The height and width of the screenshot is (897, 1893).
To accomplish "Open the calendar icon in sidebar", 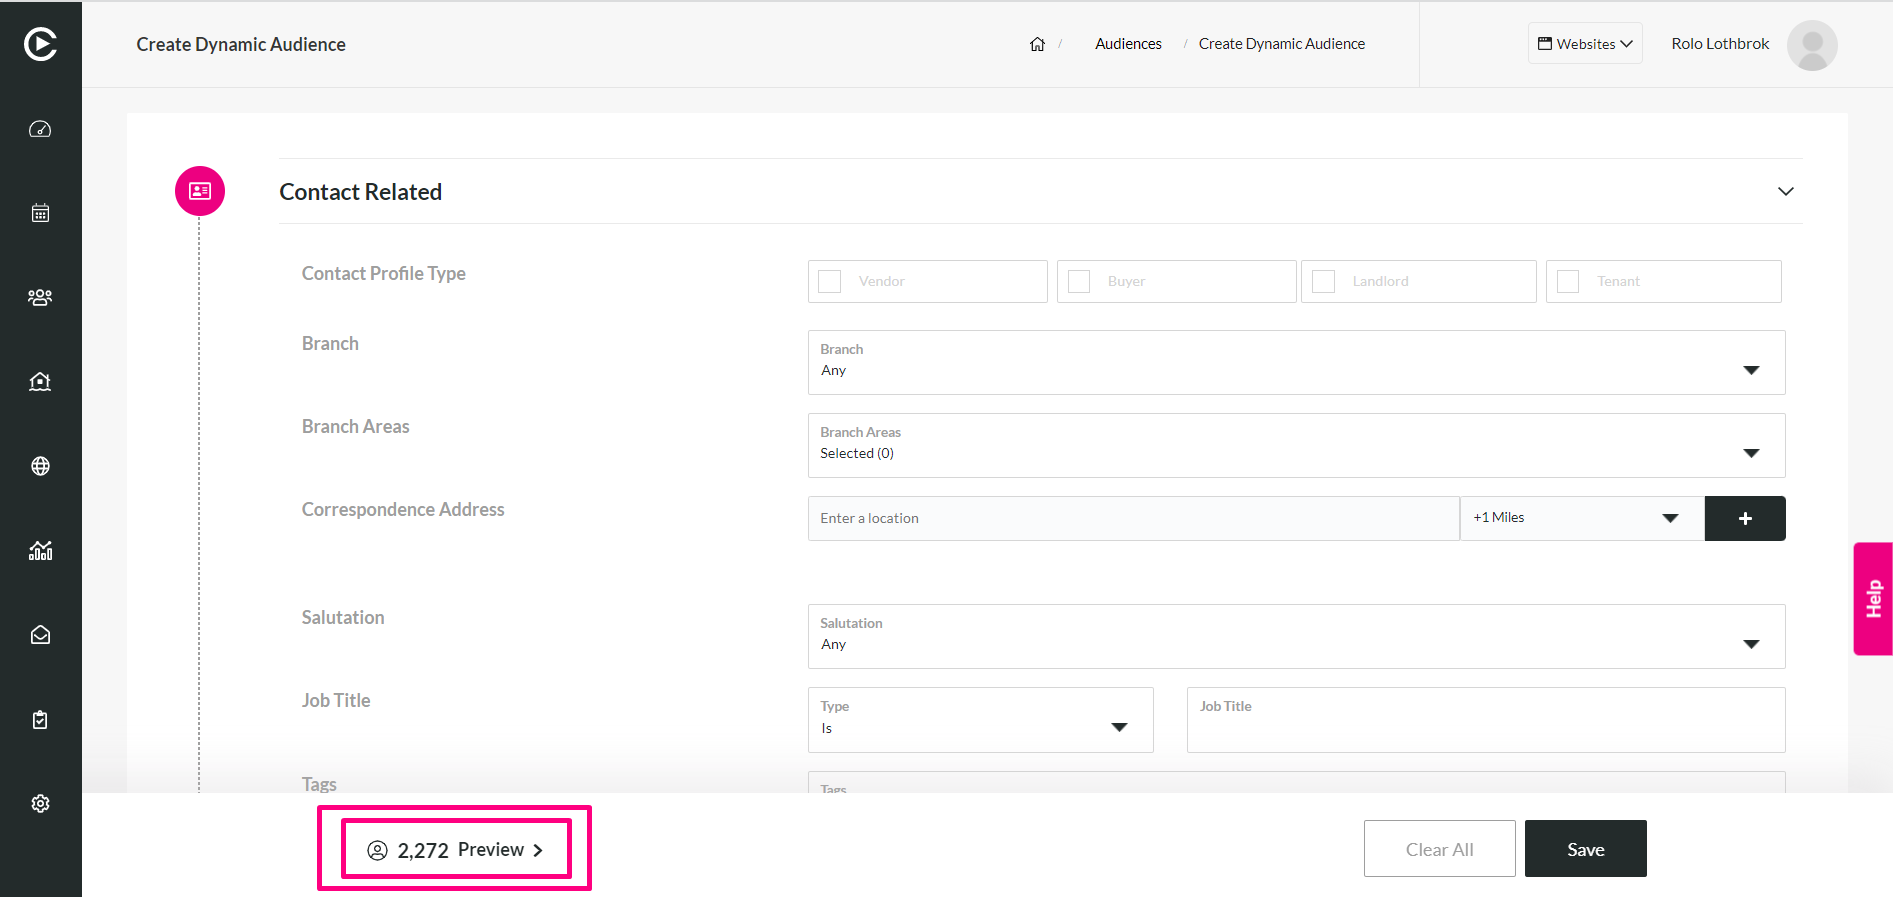I will [40, 213].
